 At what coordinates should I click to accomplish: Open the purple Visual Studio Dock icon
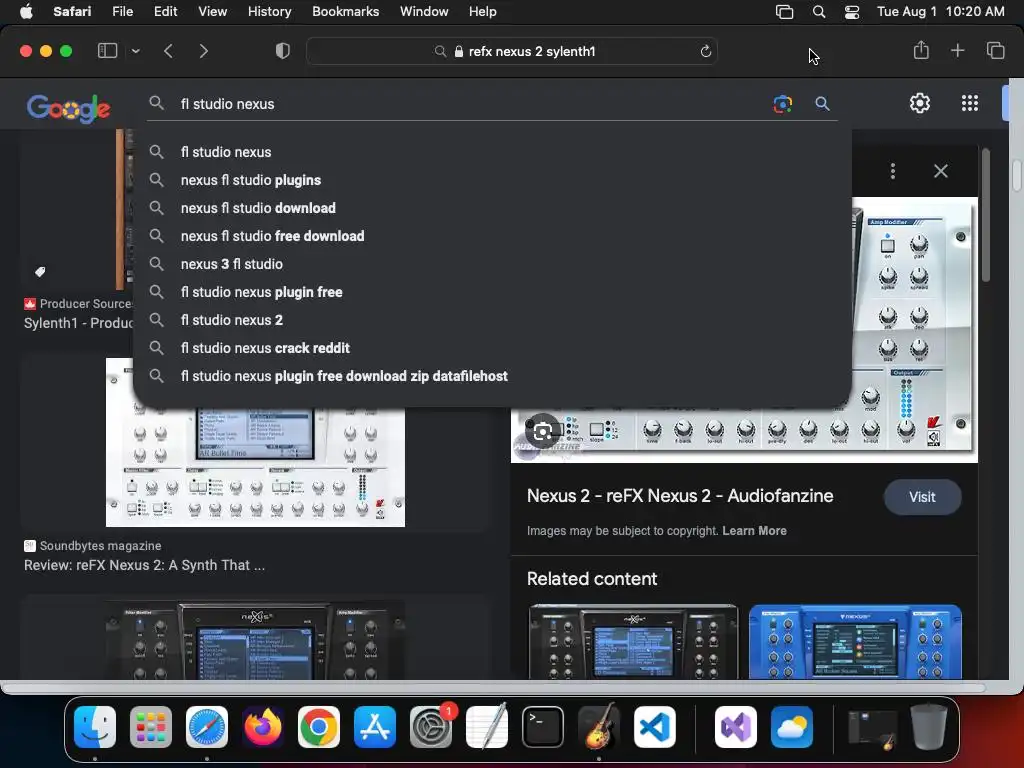pos(736,727)
